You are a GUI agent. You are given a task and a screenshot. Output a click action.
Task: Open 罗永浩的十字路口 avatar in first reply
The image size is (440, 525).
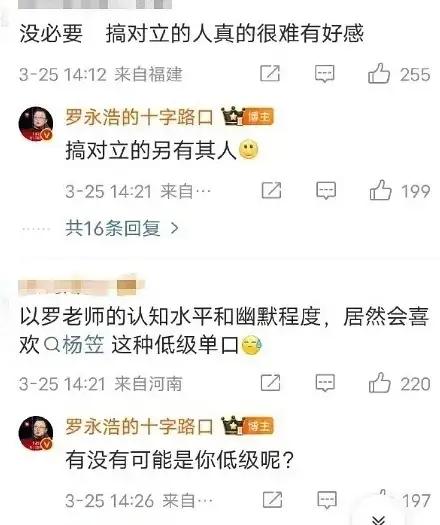[x=36, y=123]
